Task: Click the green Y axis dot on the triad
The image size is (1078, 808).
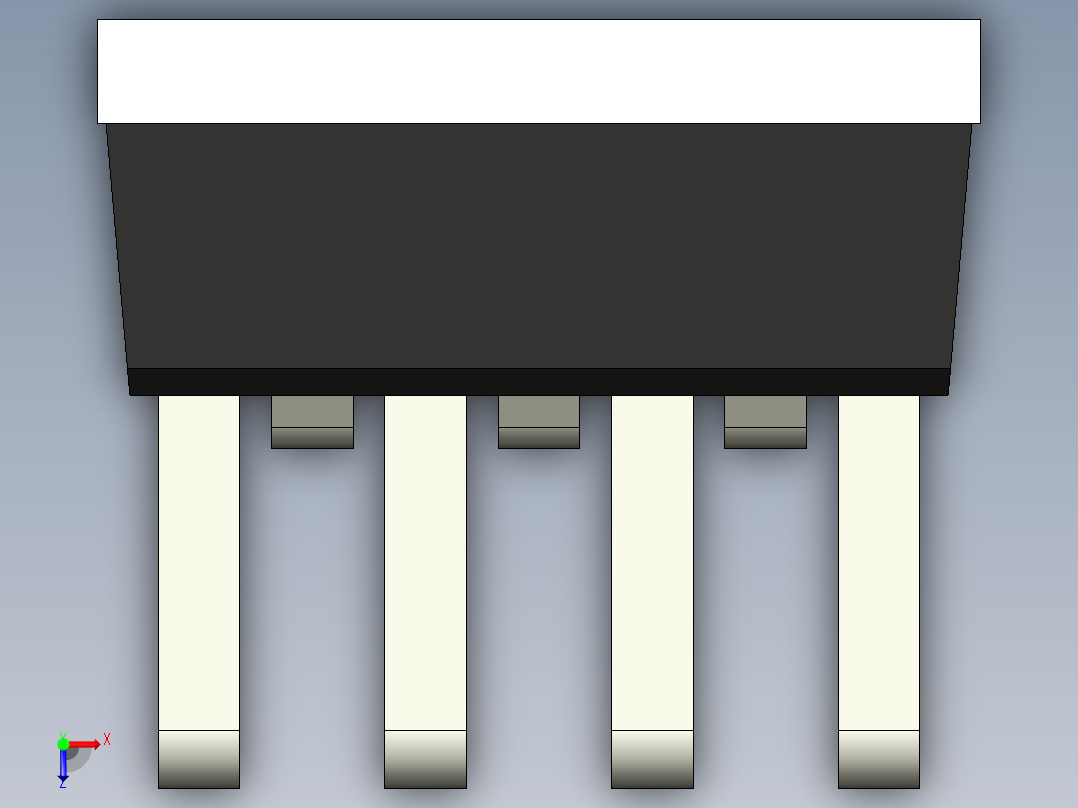Action: coord(63,744)
